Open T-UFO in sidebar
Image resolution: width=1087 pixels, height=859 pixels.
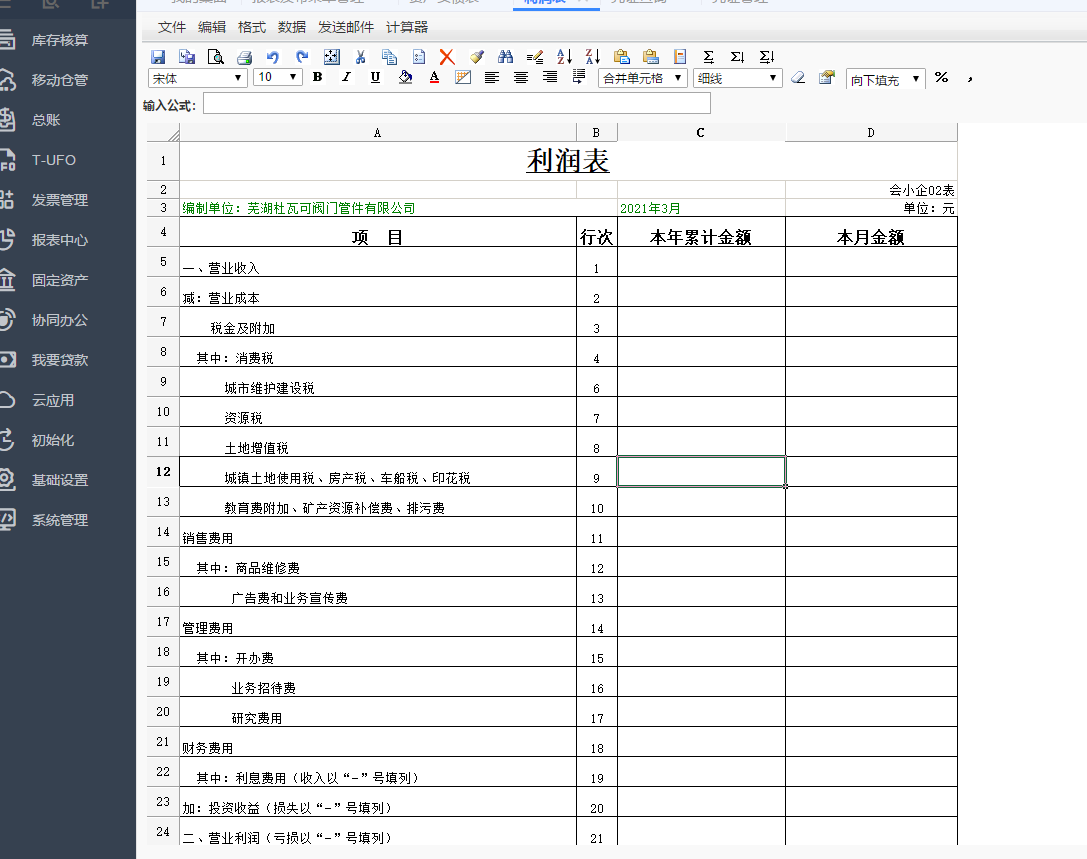click(53, 160)
